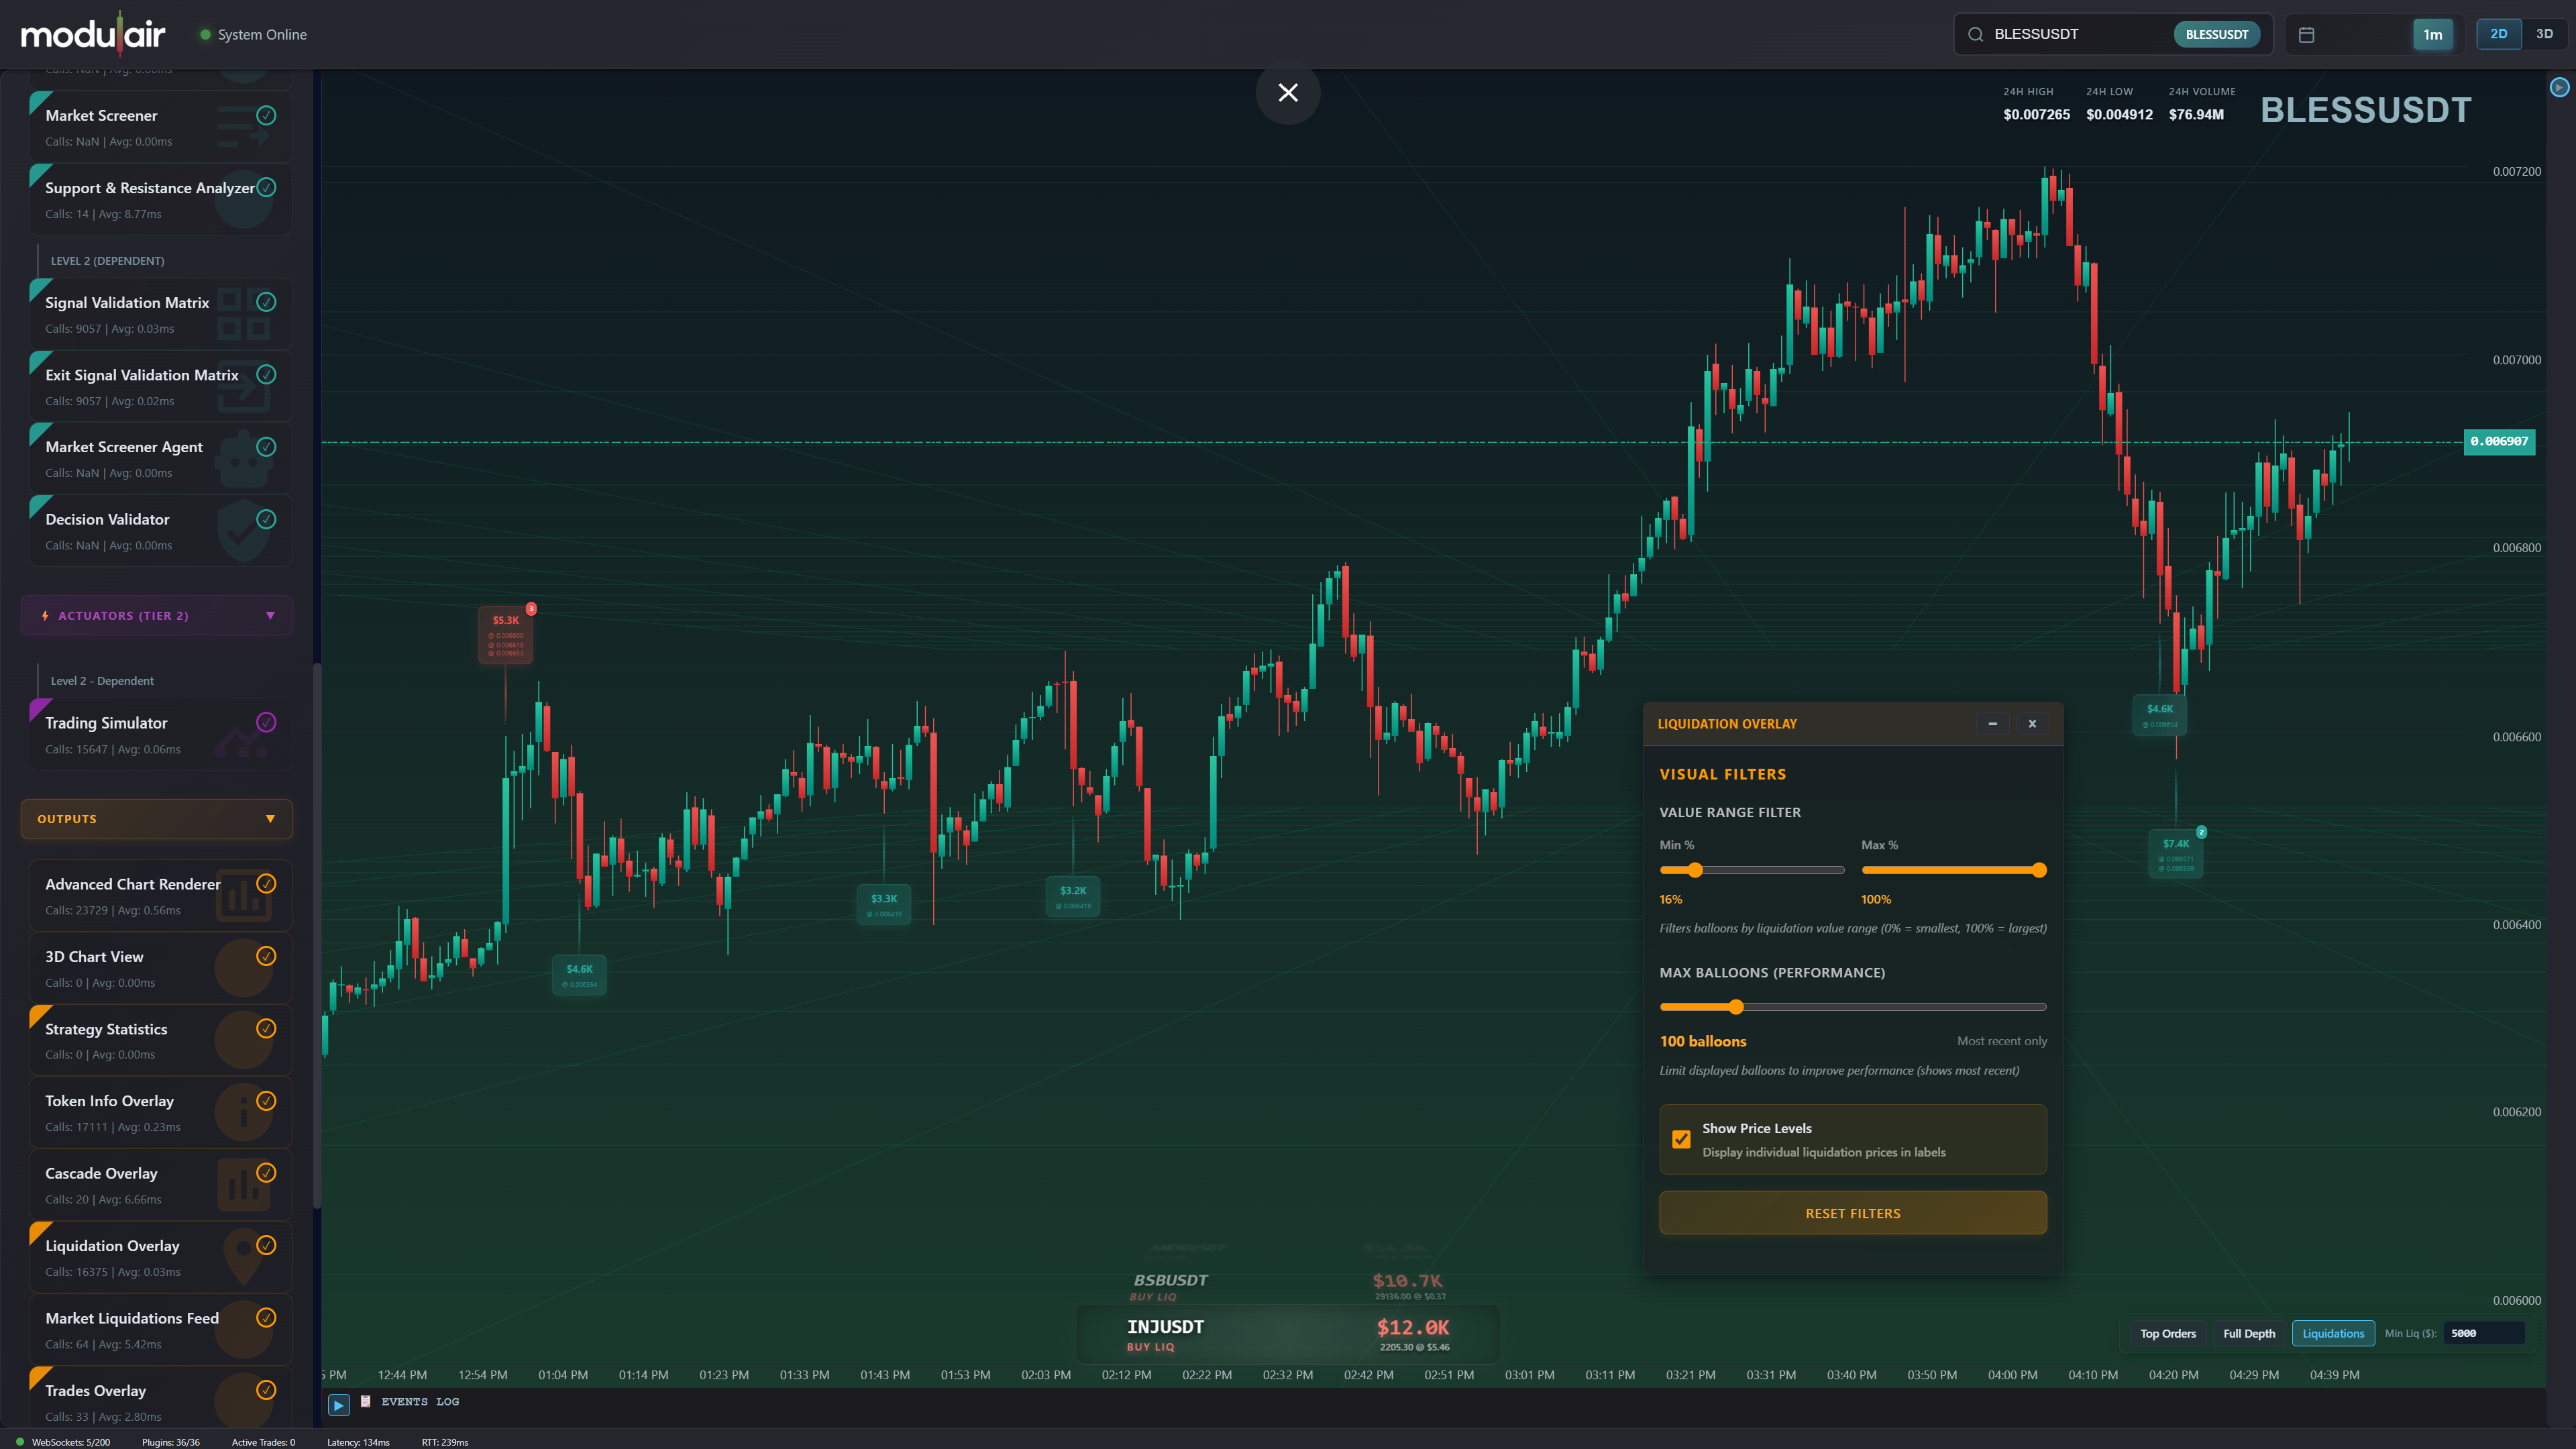The width and height of the screenshot is (2576, 1449).
Task: Select the Liquidations tab
Action: (x=2333, y=1333)
